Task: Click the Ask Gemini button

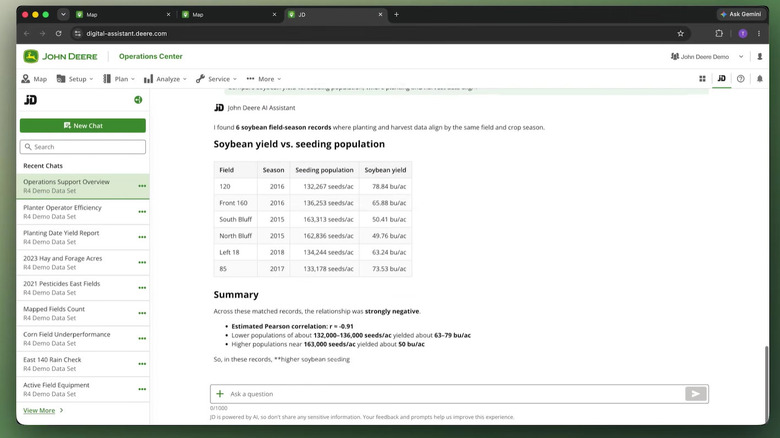Action: (741, 14)
